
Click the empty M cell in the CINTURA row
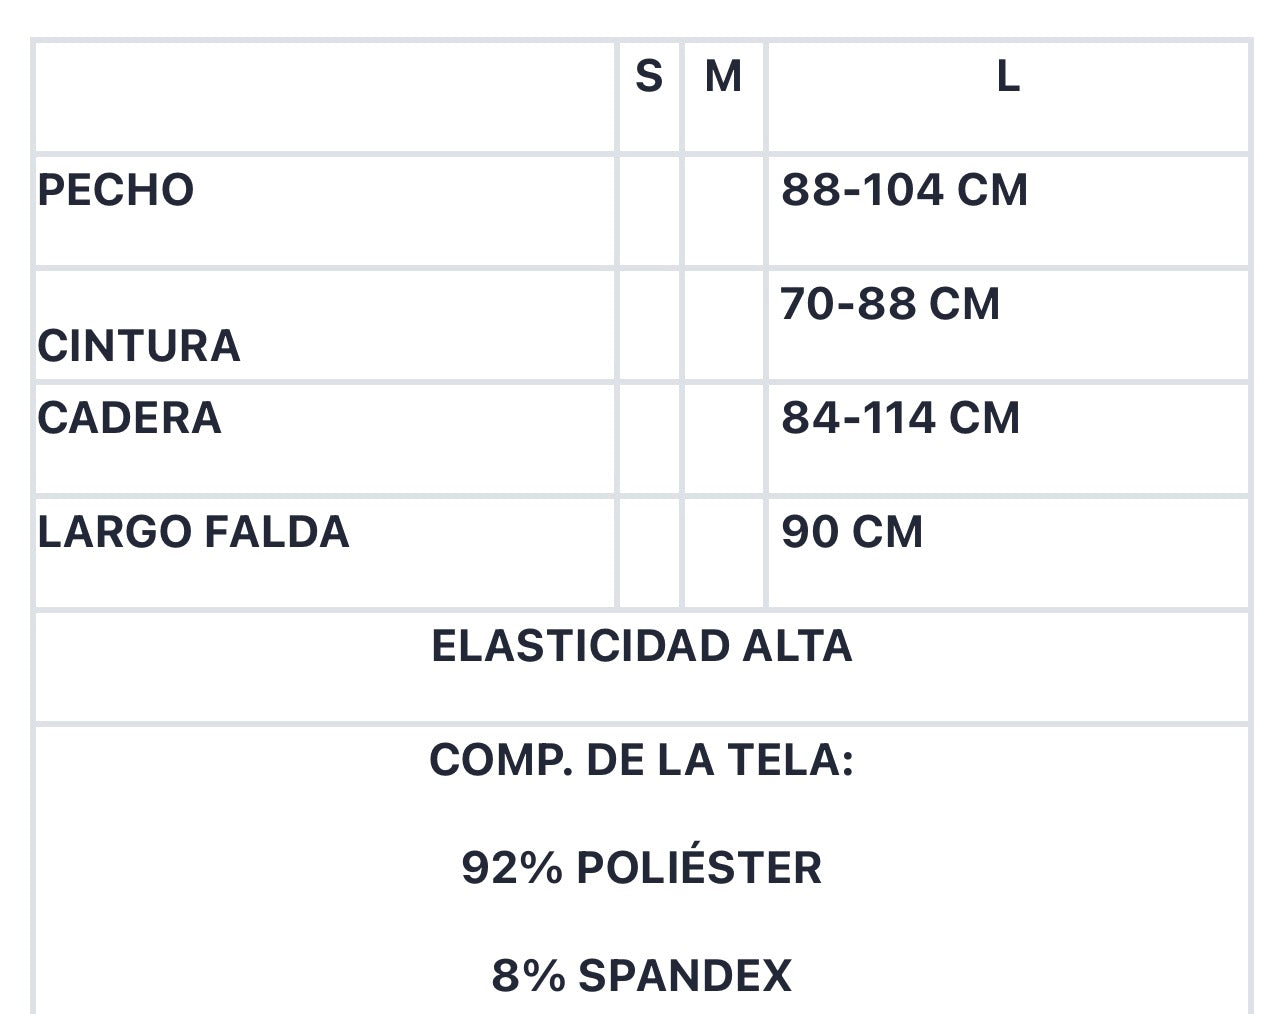point(723,325)
